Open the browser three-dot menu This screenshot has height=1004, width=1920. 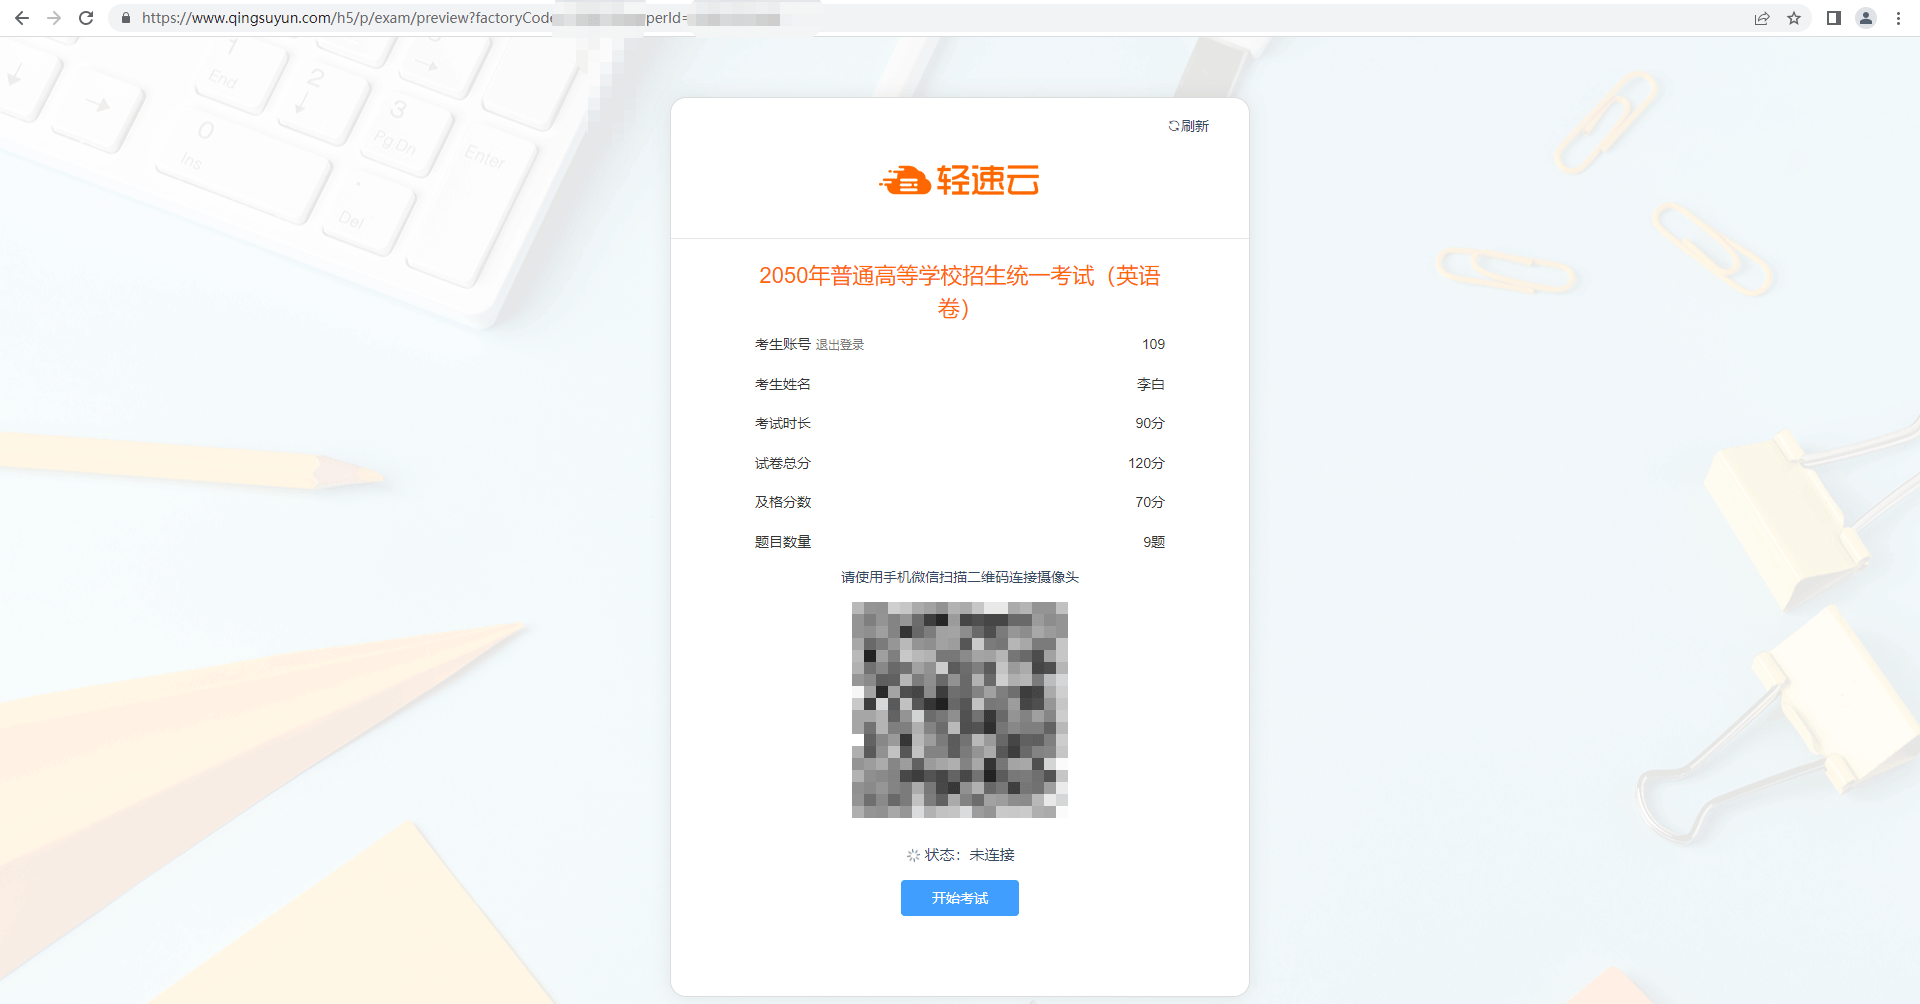1898,18
